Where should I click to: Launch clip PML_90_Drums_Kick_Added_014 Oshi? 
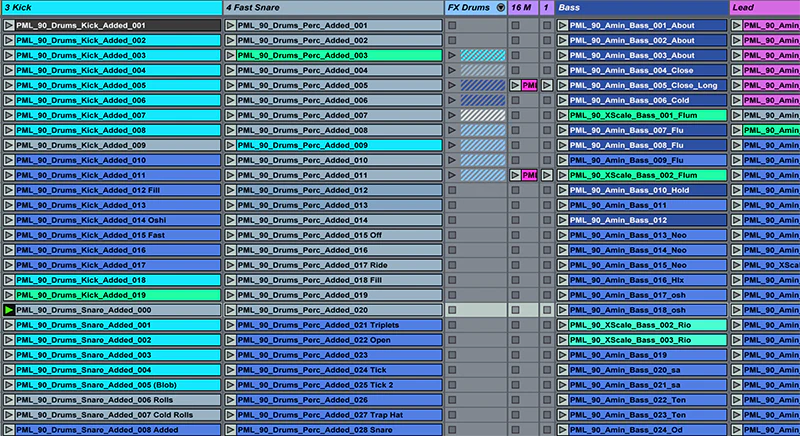tap(9, 220)
